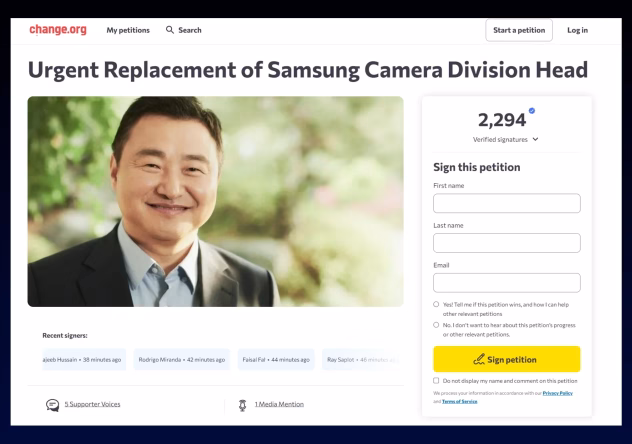Screen dimensions: 632x444
Task: Focus the Last name field
Action: tap(507, 243)
